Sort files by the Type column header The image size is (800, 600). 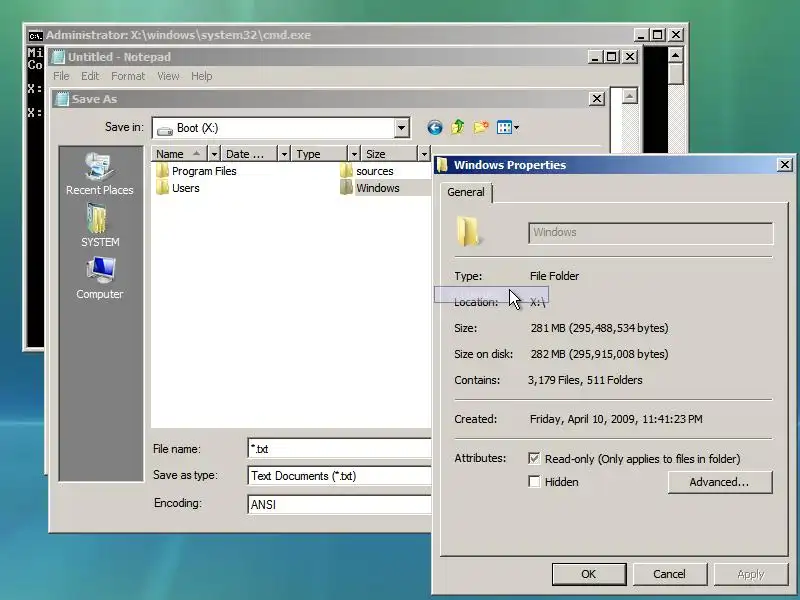319,154
